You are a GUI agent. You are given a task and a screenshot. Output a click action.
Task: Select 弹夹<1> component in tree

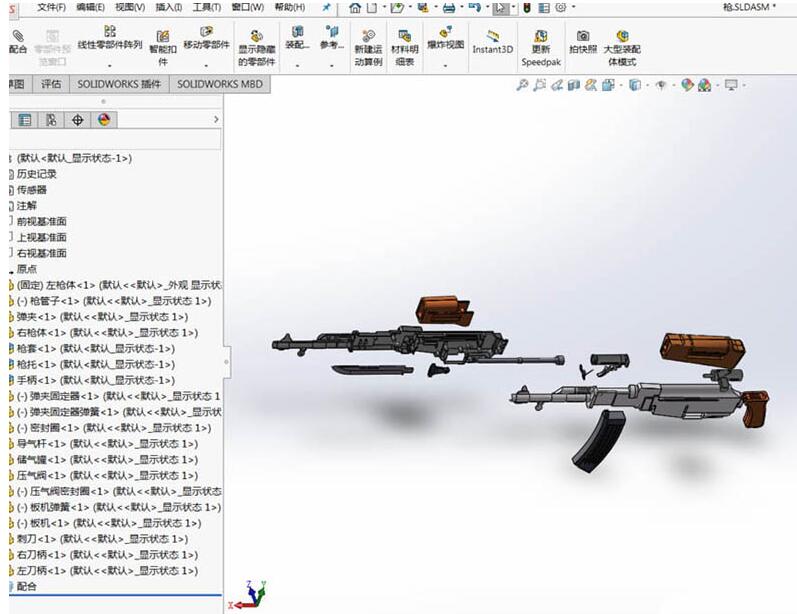[x=102, y=317]
